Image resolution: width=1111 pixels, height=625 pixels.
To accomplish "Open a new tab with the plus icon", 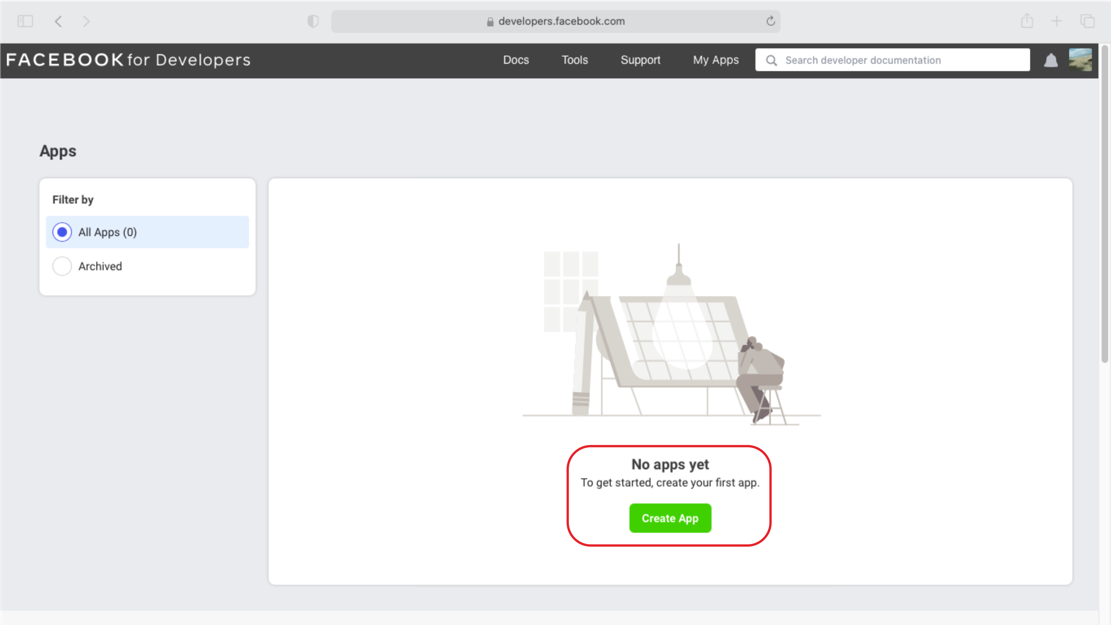I will [x=1056, y=21].
